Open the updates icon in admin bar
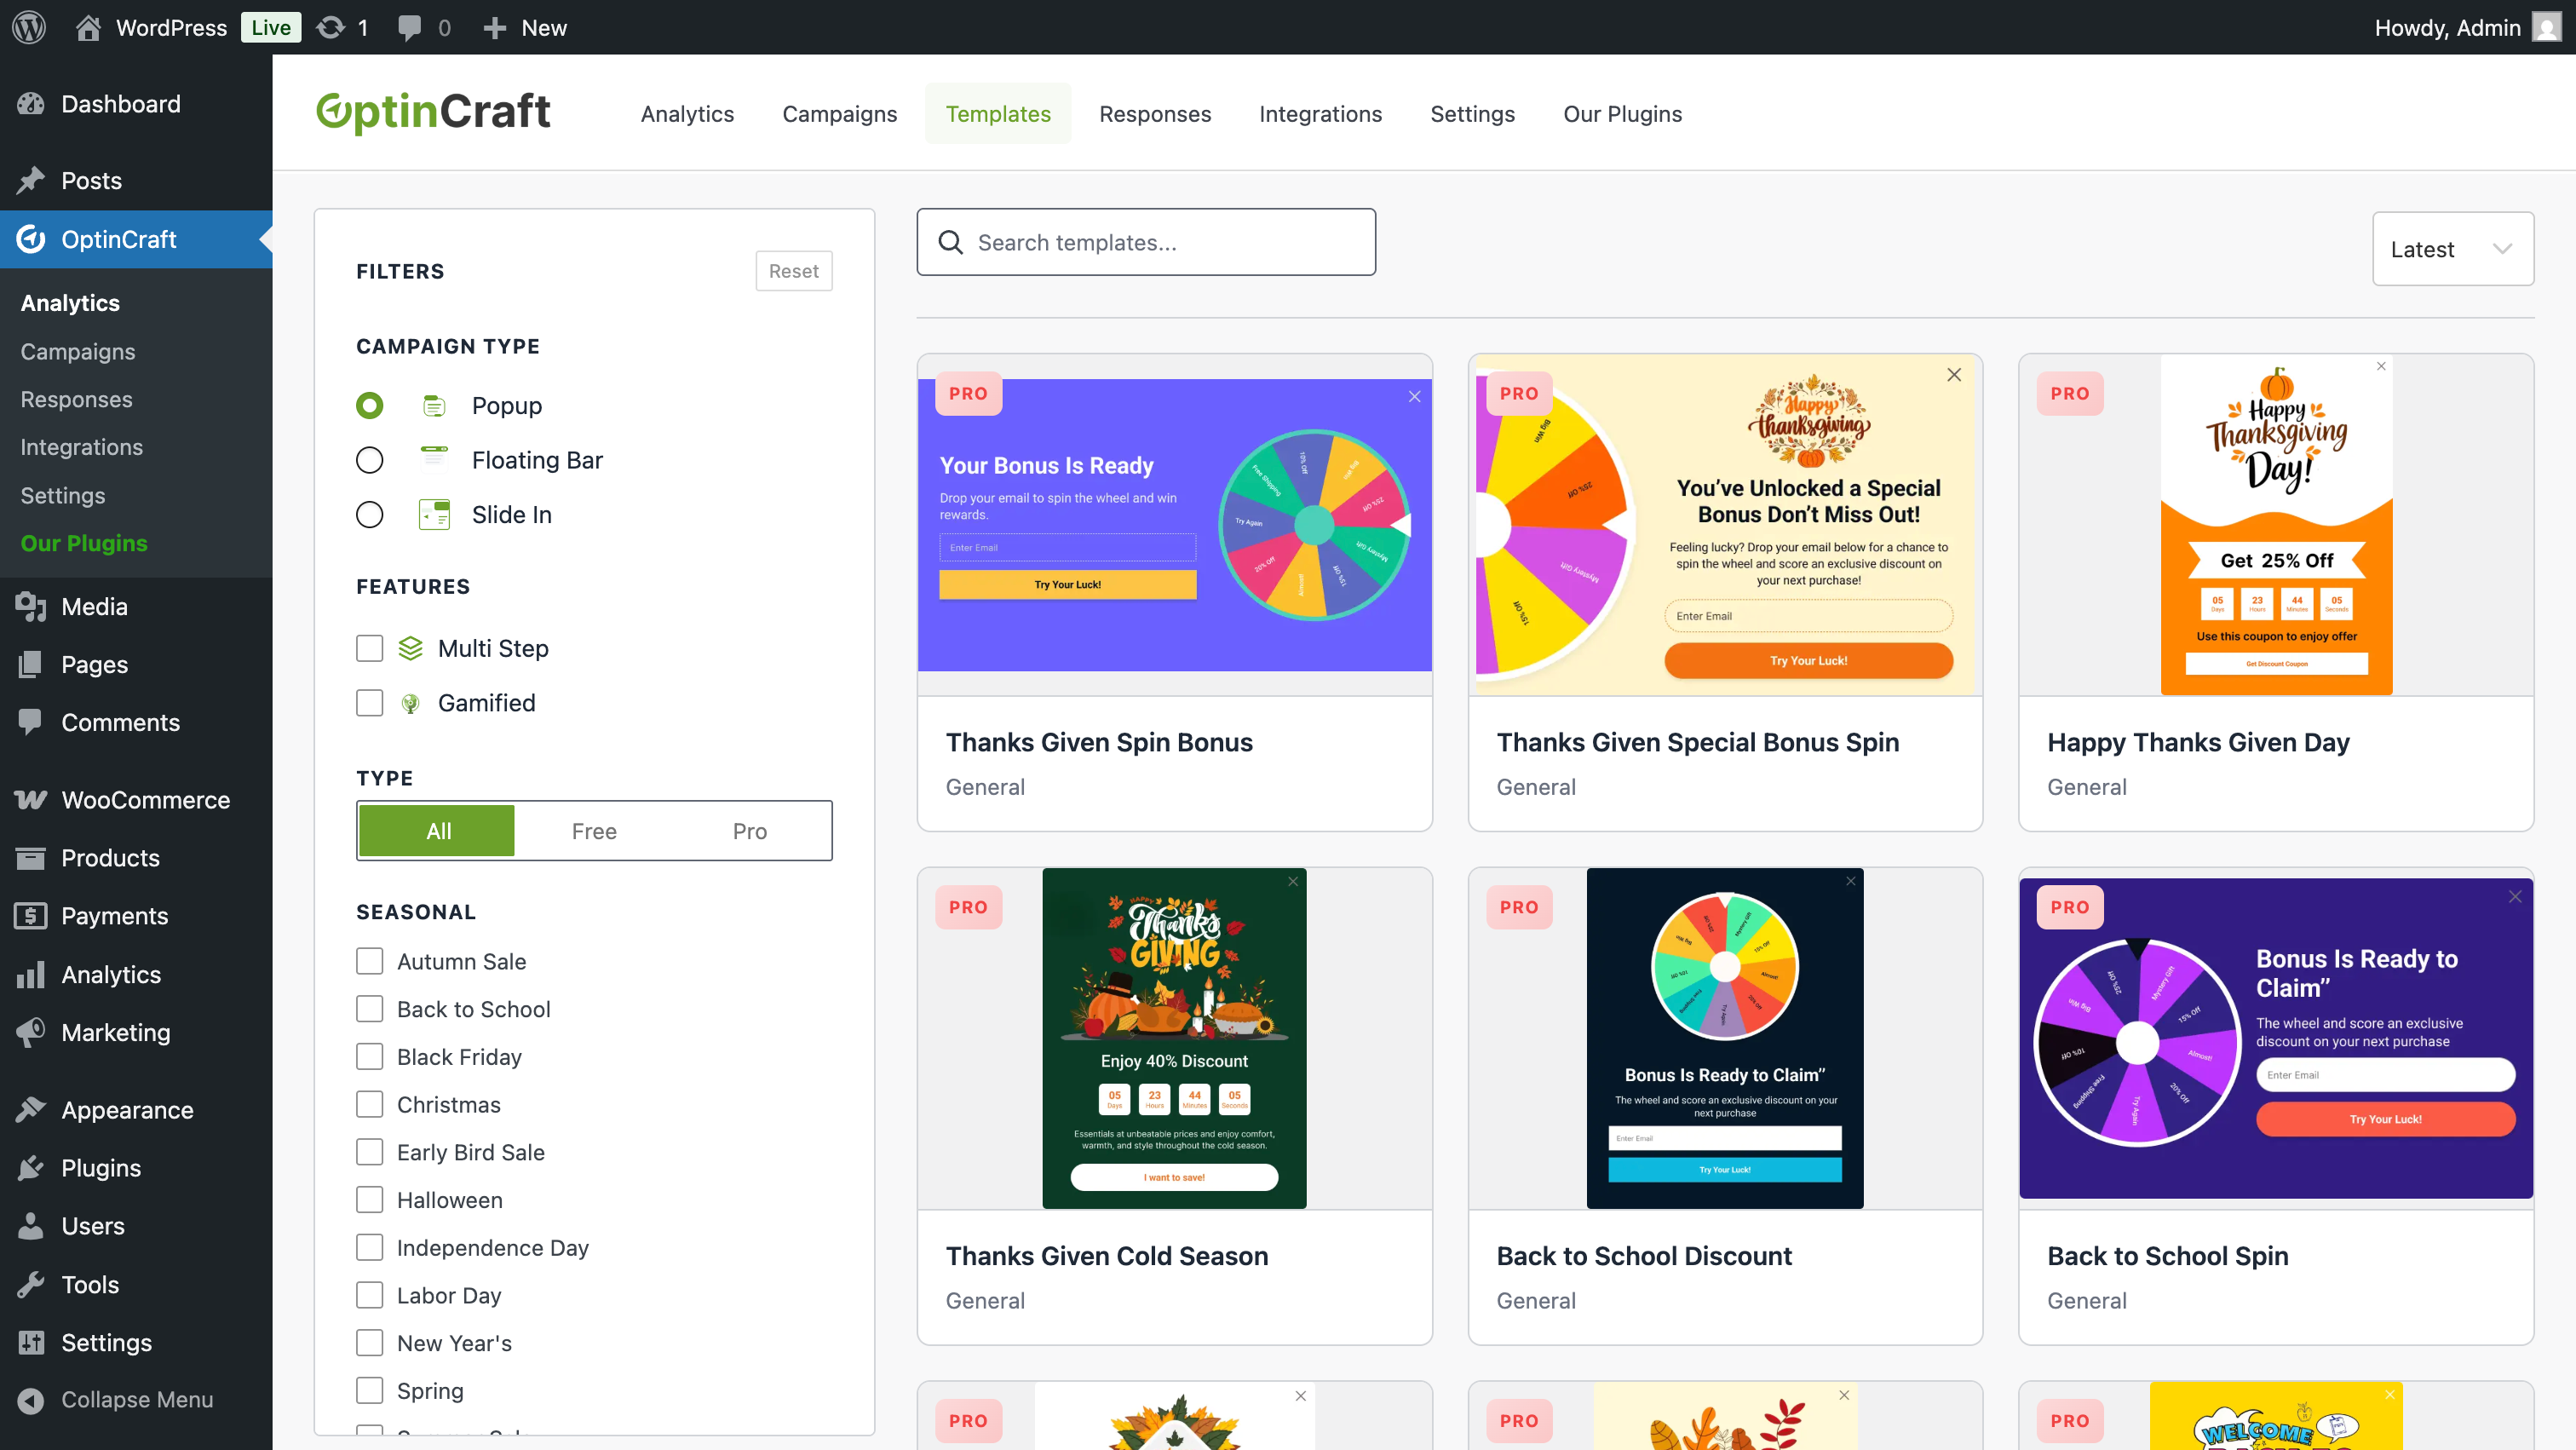 (x=331, y=27)
